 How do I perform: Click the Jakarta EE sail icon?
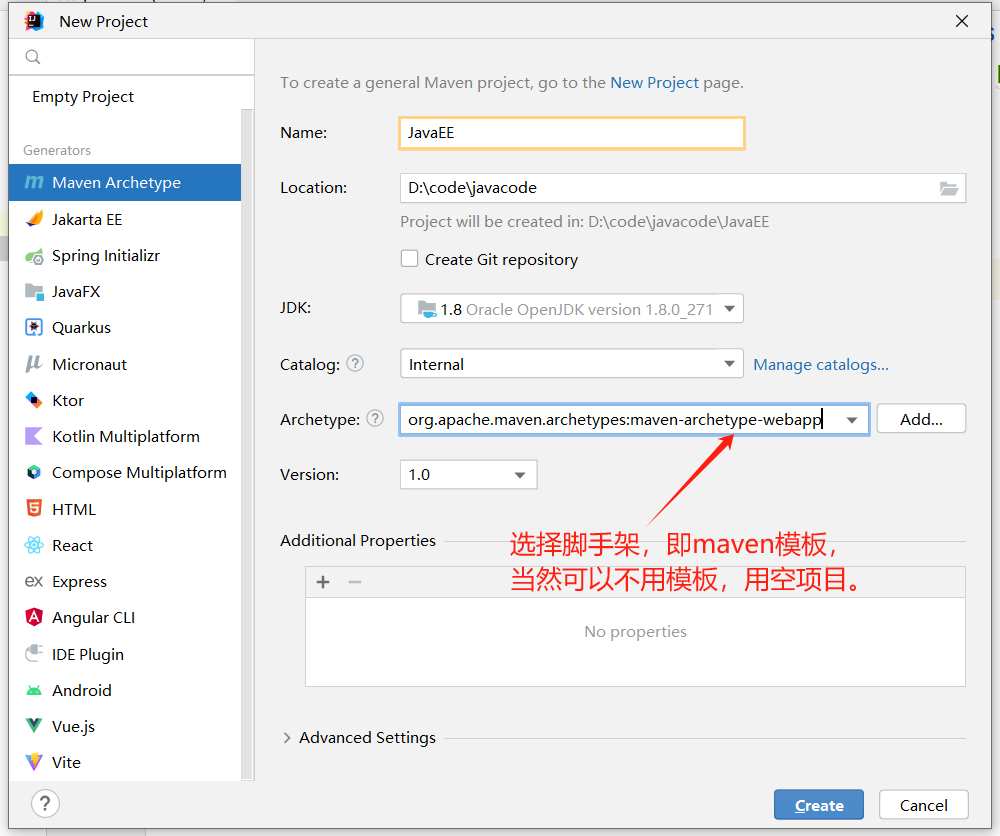(34, 219)
